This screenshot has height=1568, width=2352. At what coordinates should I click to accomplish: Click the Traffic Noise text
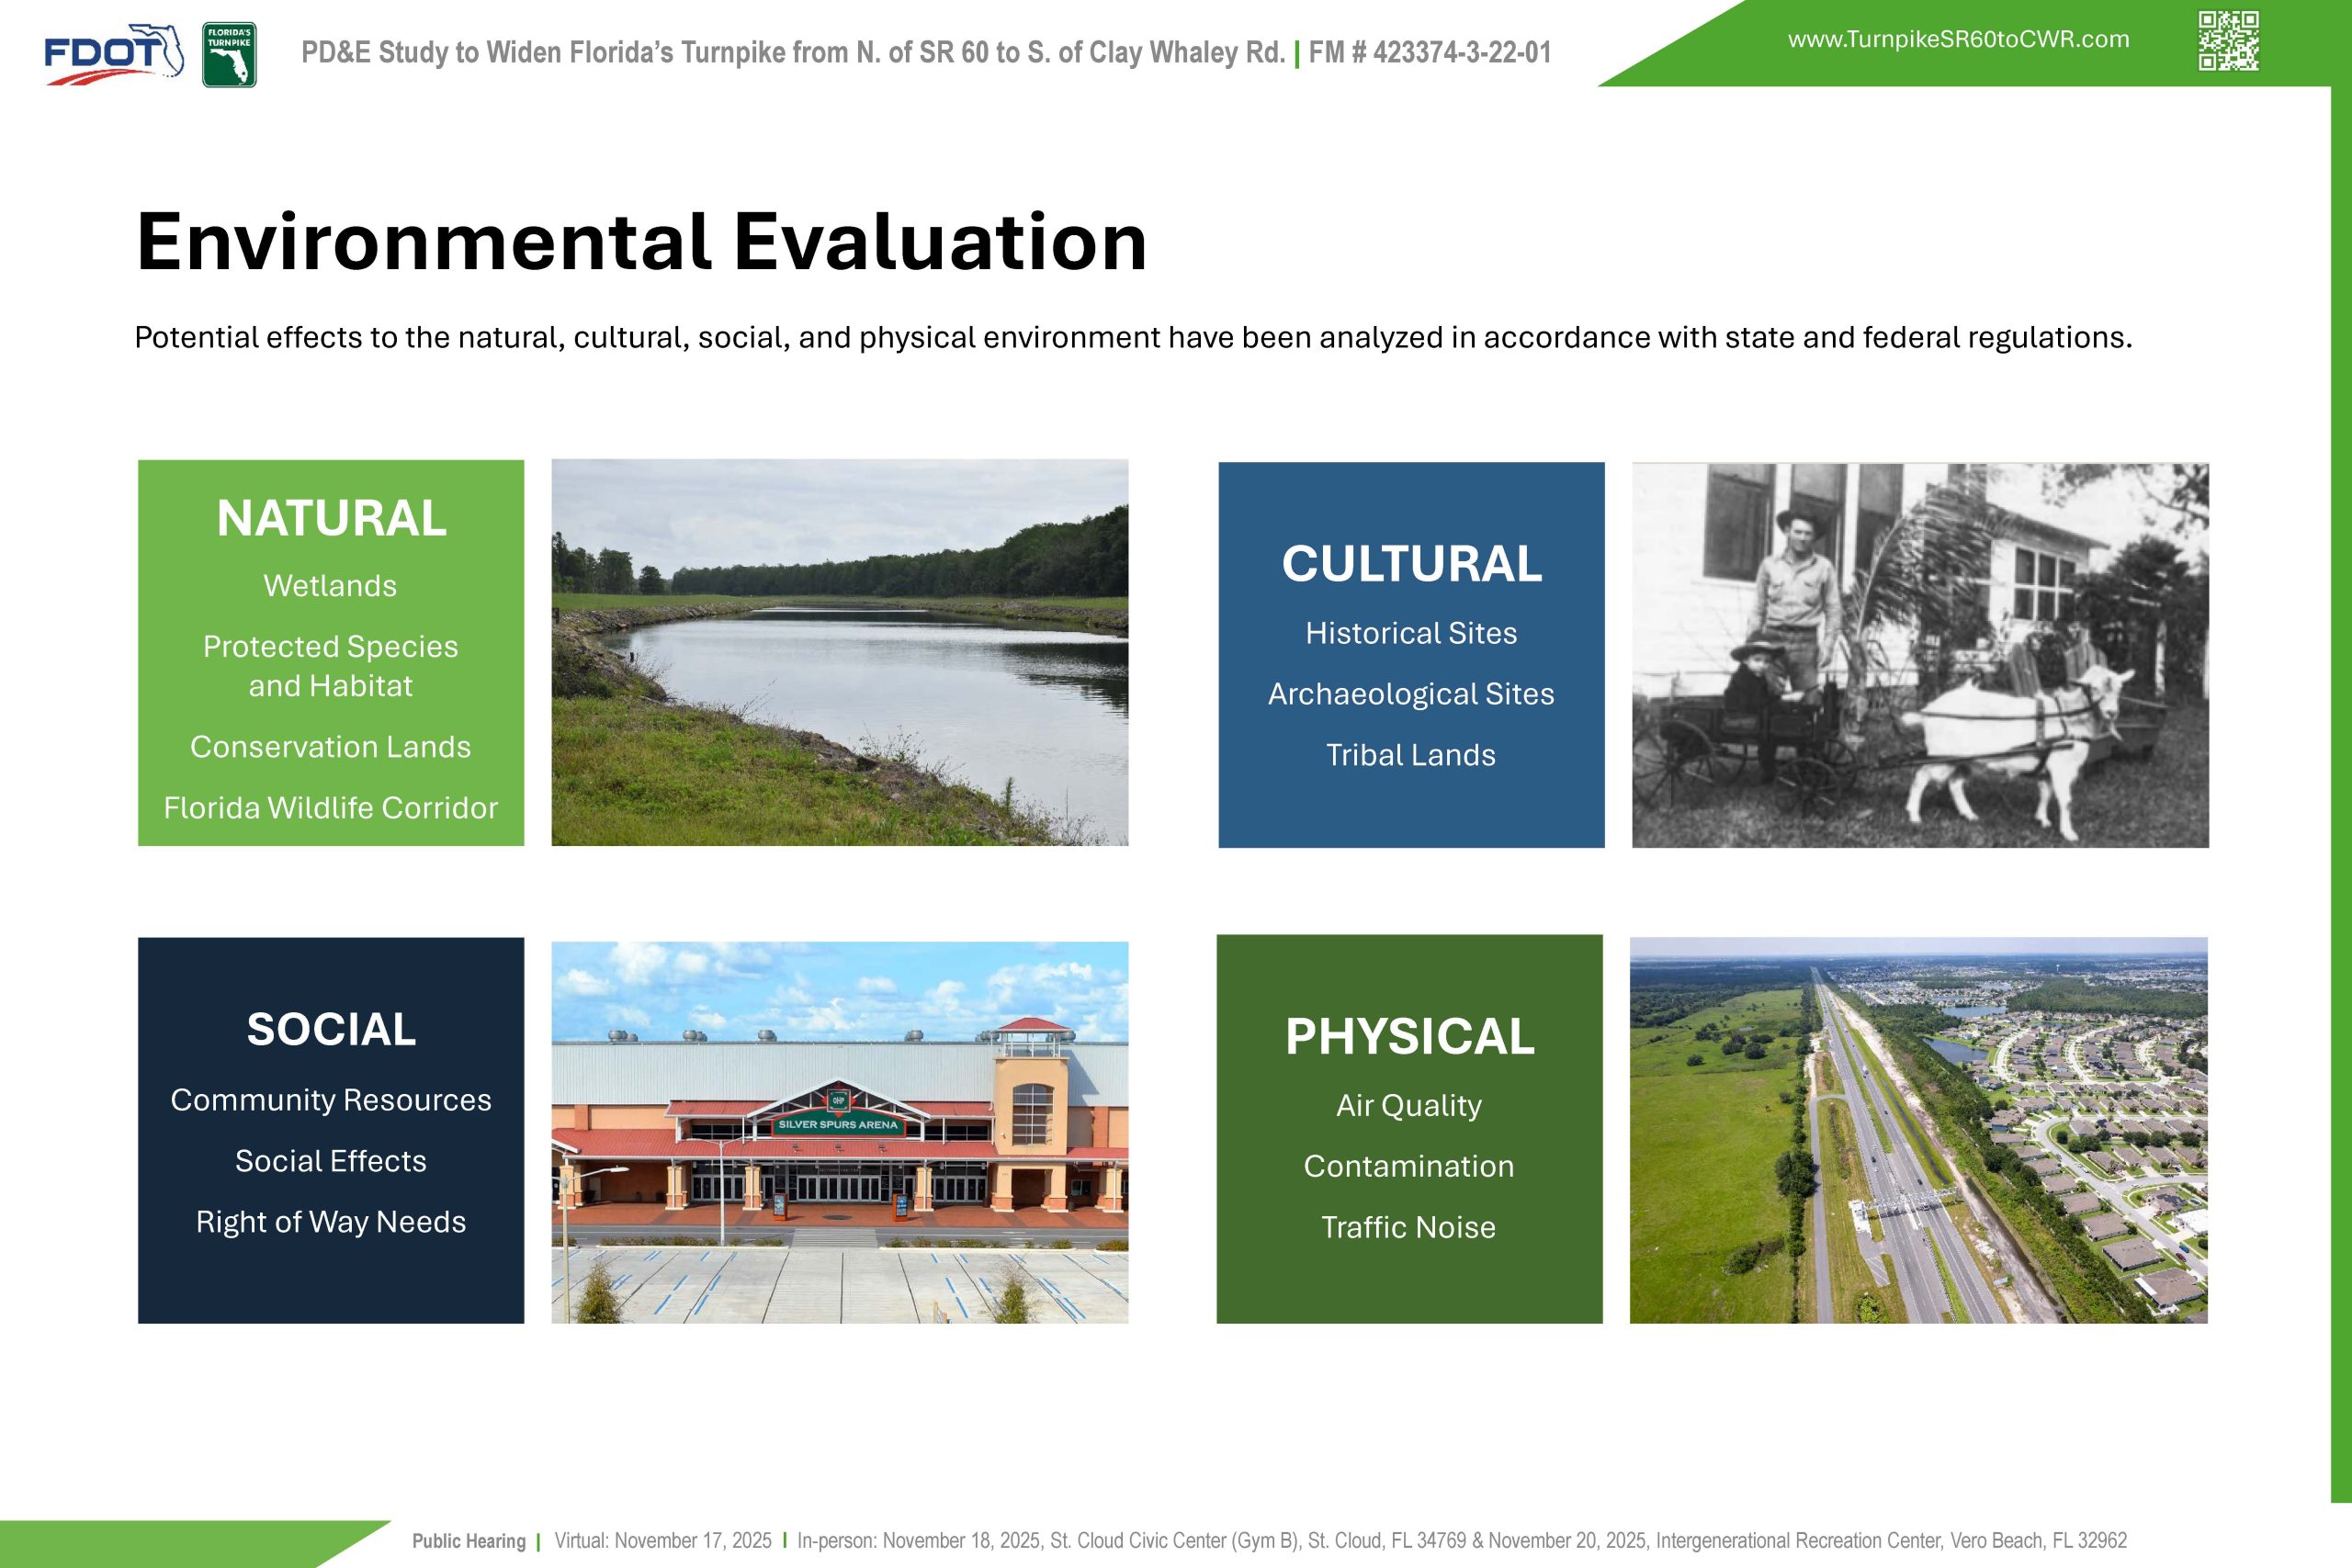1408,1227
